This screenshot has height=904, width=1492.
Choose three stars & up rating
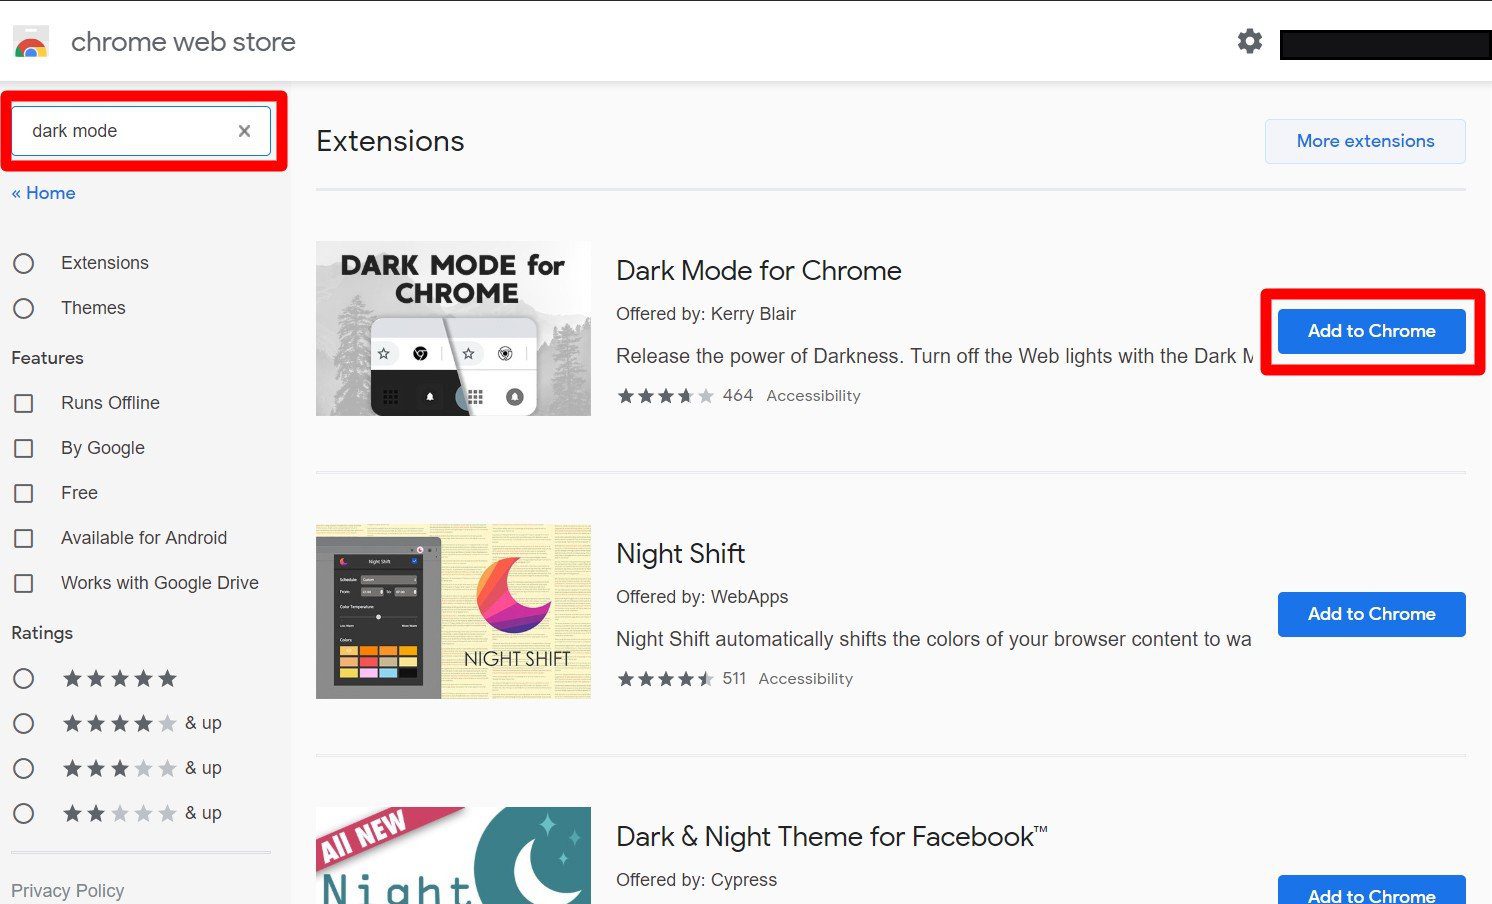(x=24, y=768)
